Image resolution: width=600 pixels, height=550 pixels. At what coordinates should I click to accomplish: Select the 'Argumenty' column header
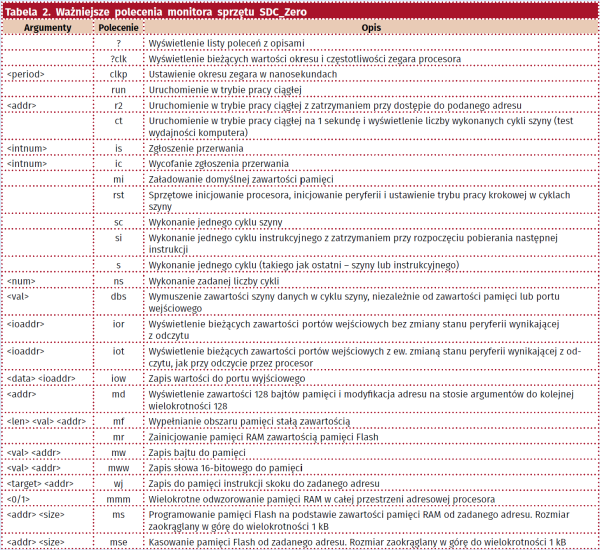(47, 30)
